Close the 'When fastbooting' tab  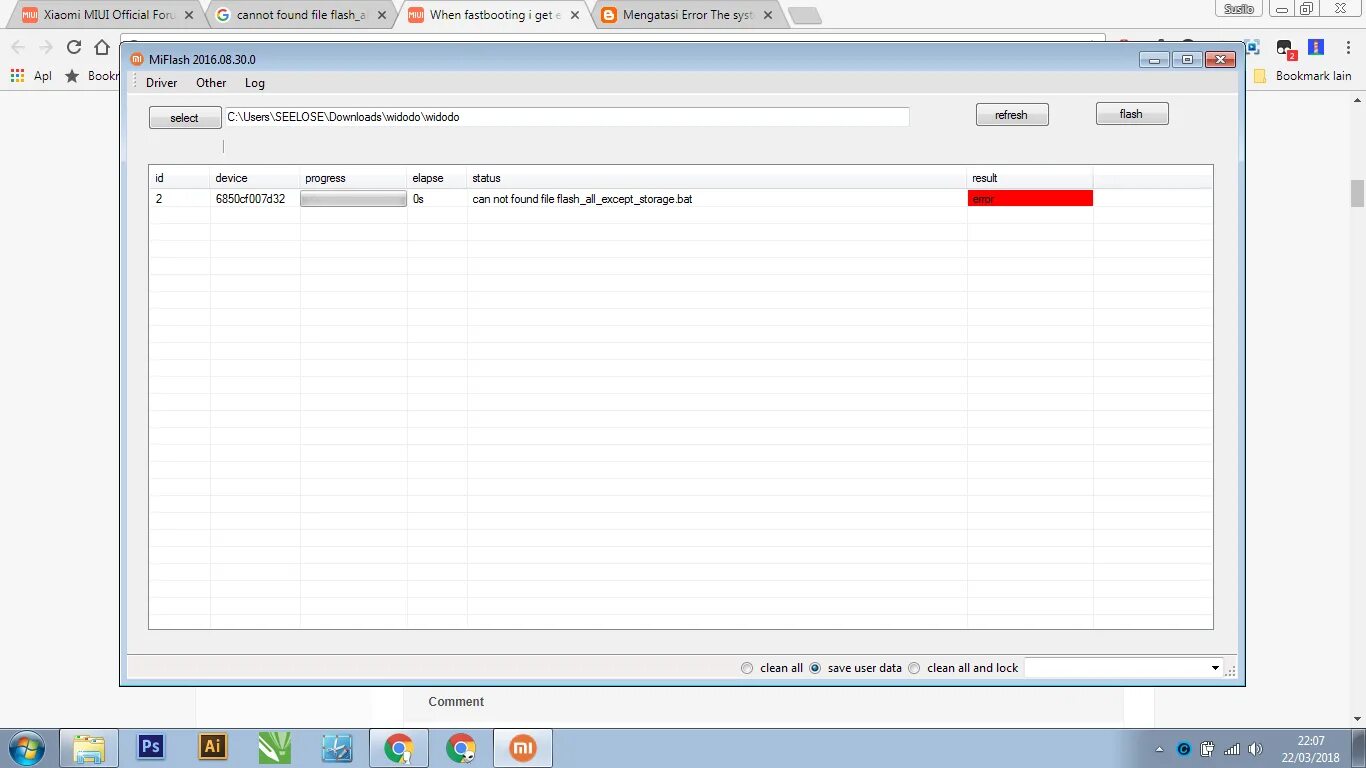tap(575, 15)
